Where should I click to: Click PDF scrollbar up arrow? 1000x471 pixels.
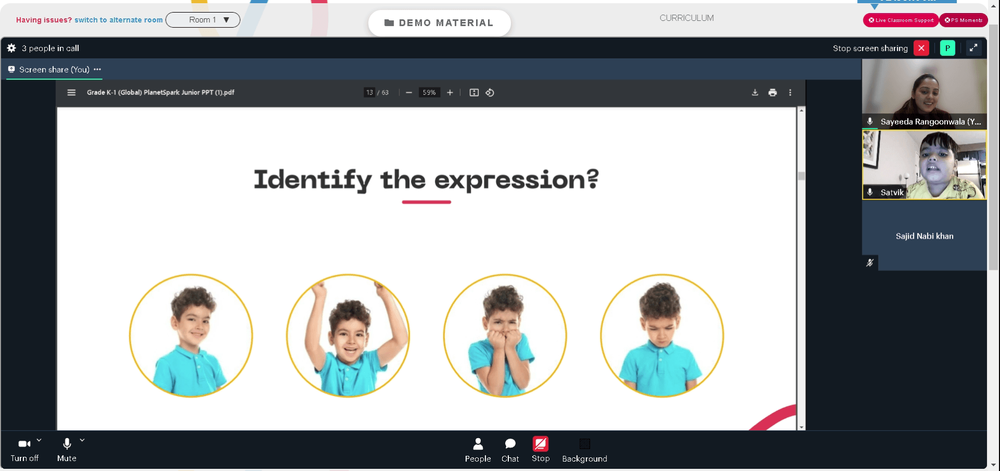802,111
